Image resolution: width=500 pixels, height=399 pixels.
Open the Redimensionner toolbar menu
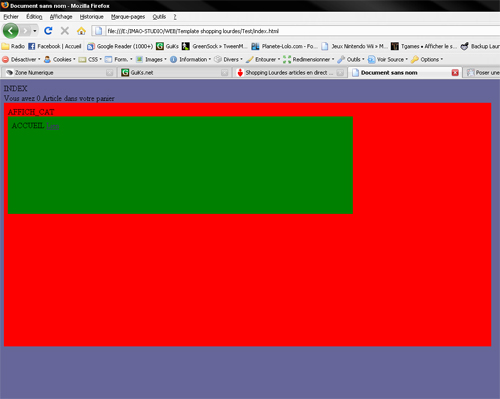[308, 59]
